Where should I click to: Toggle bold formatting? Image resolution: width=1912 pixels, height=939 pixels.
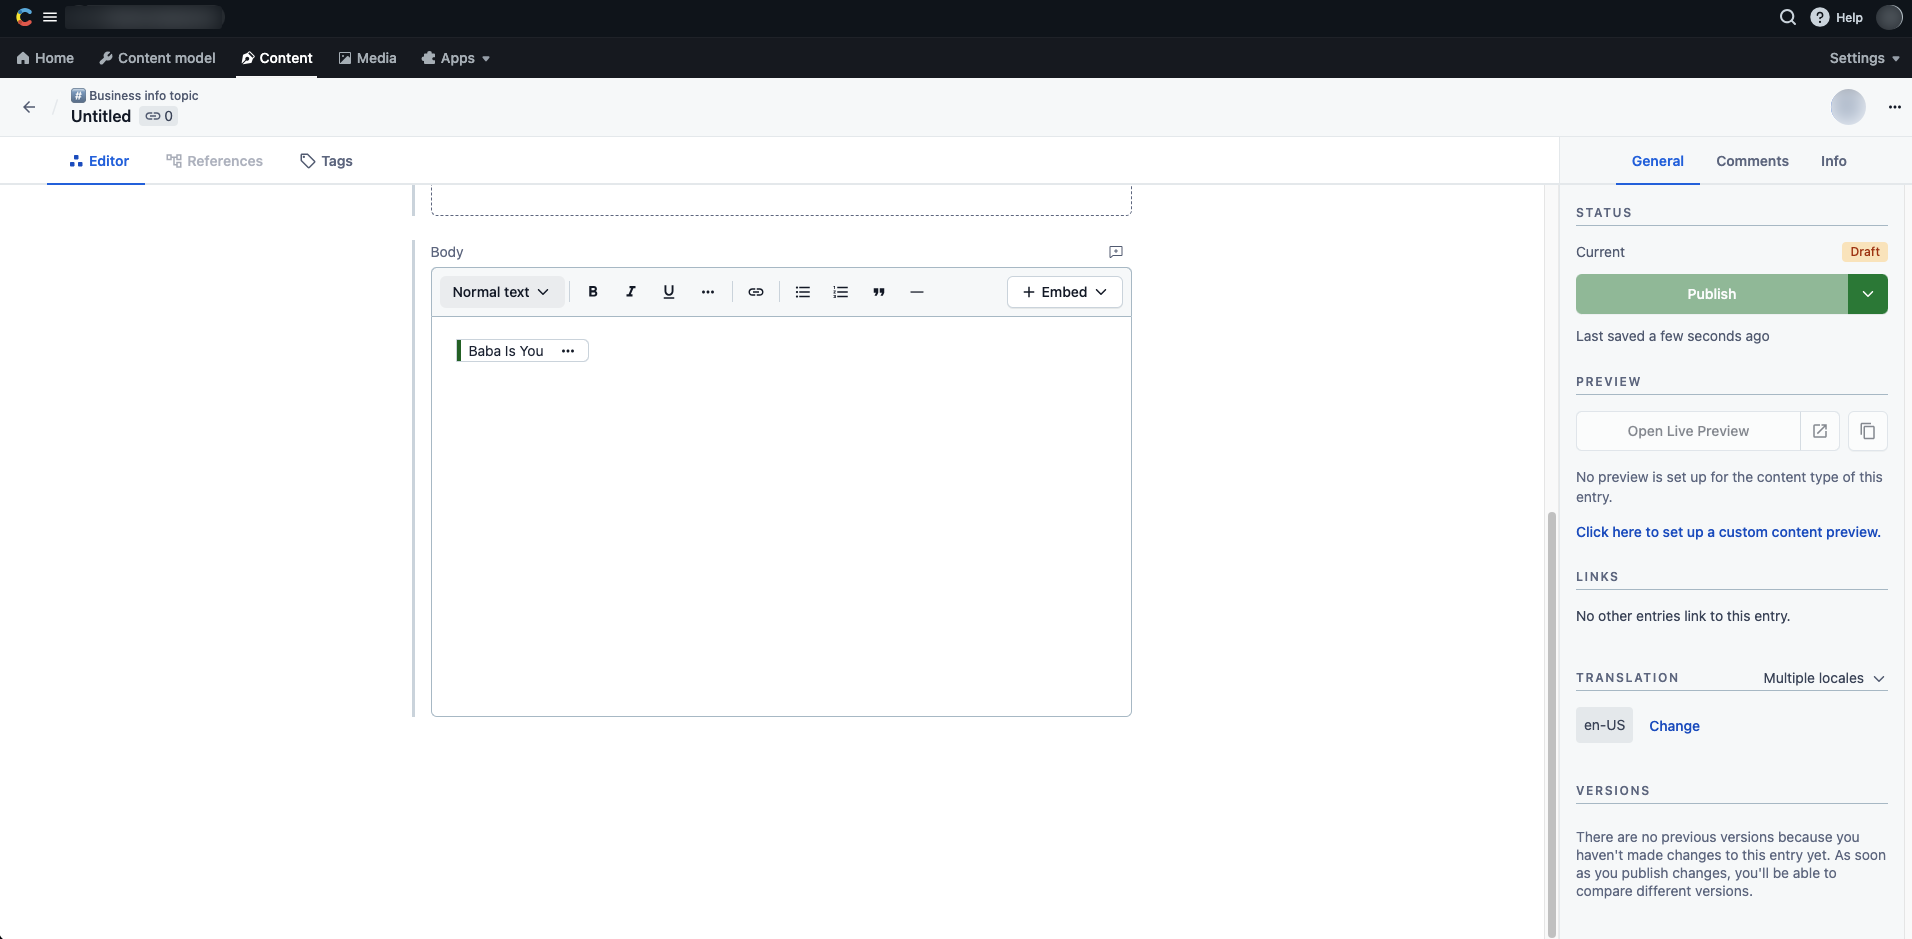[x=593, y=292]
